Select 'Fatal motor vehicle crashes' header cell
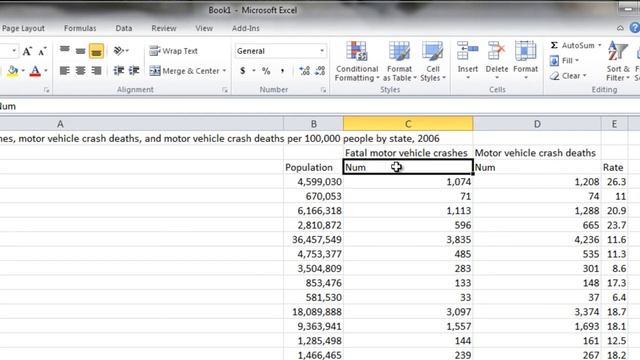 (x=408, y=153)
